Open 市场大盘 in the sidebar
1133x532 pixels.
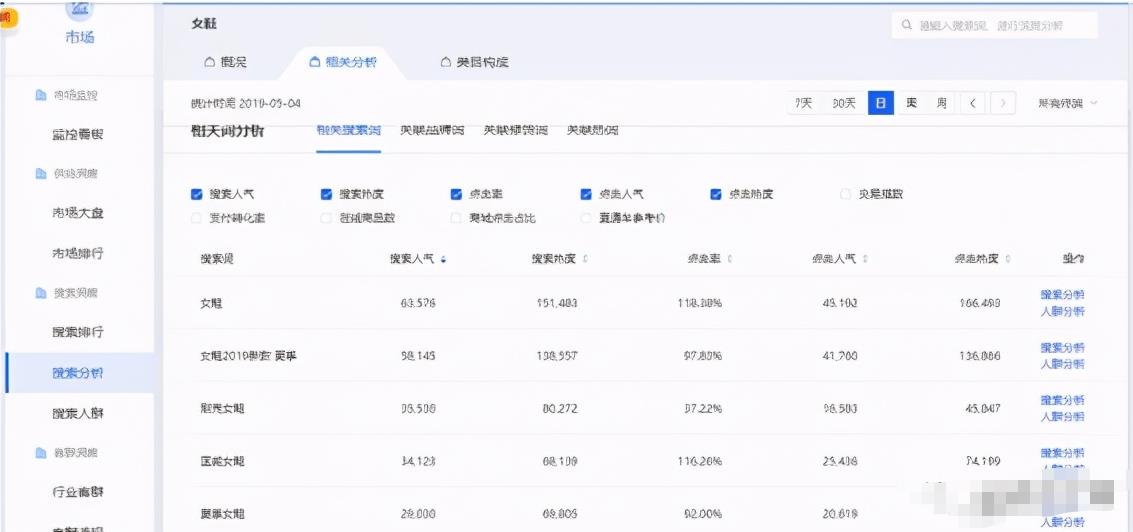[x=78, y=213]
